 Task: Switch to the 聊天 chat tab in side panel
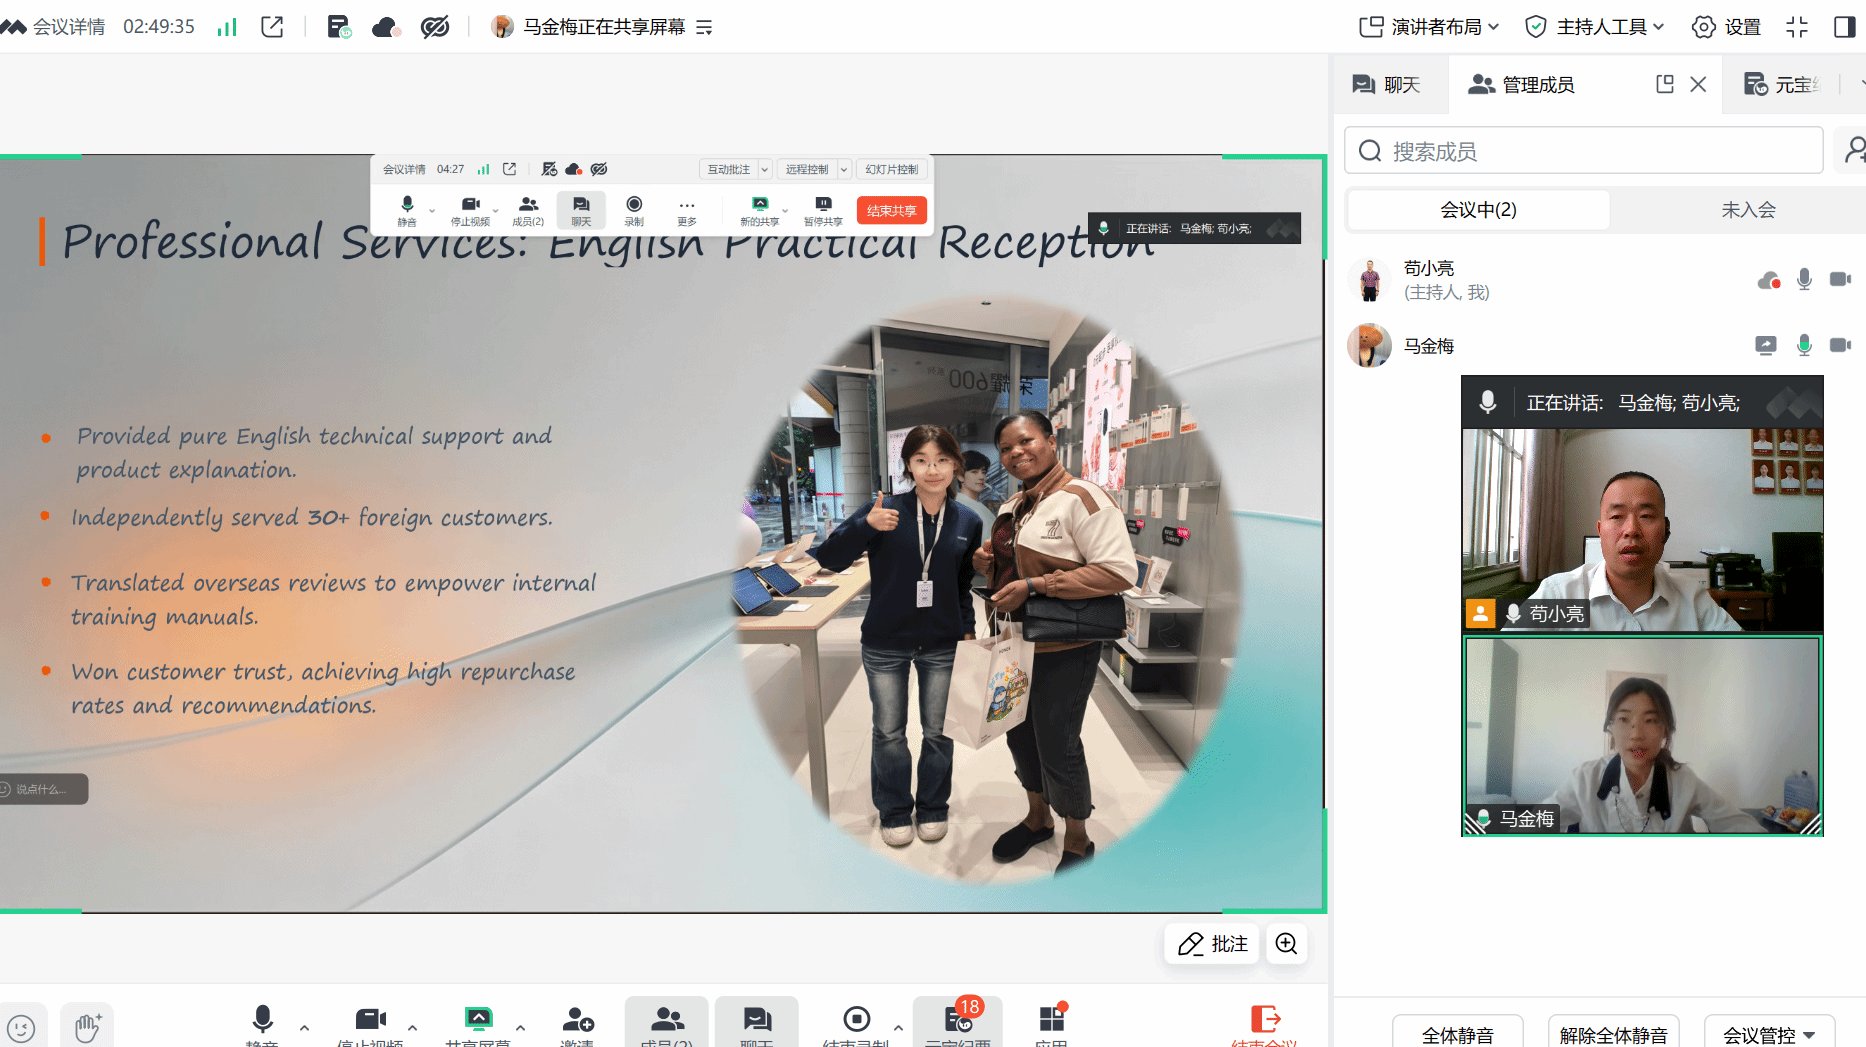pyautogui.click(x=1386, y=85)
